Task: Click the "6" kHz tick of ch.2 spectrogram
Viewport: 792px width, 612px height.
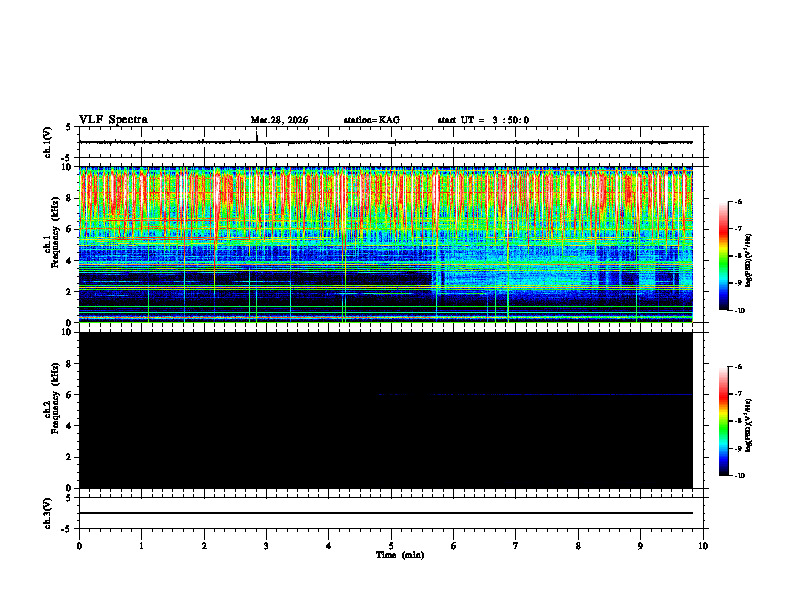Action: [x=70, y=395]
